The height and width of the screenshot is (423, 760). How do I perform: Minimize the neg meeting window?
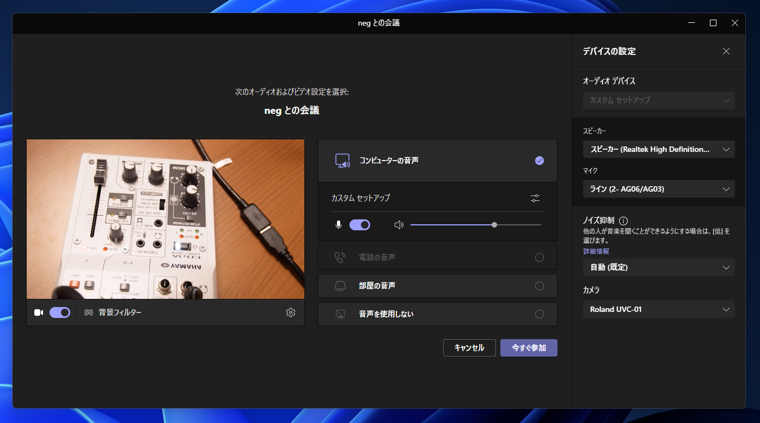(x=691, y=23)
